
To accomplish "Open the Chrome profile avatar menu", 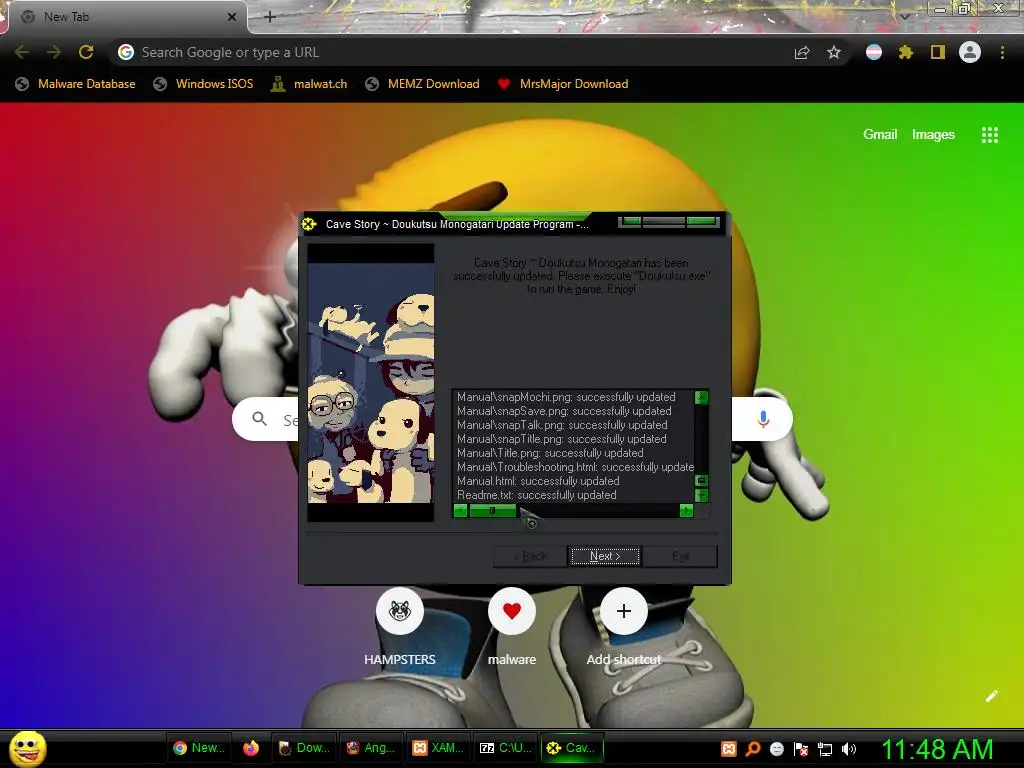I will [970, 52].
